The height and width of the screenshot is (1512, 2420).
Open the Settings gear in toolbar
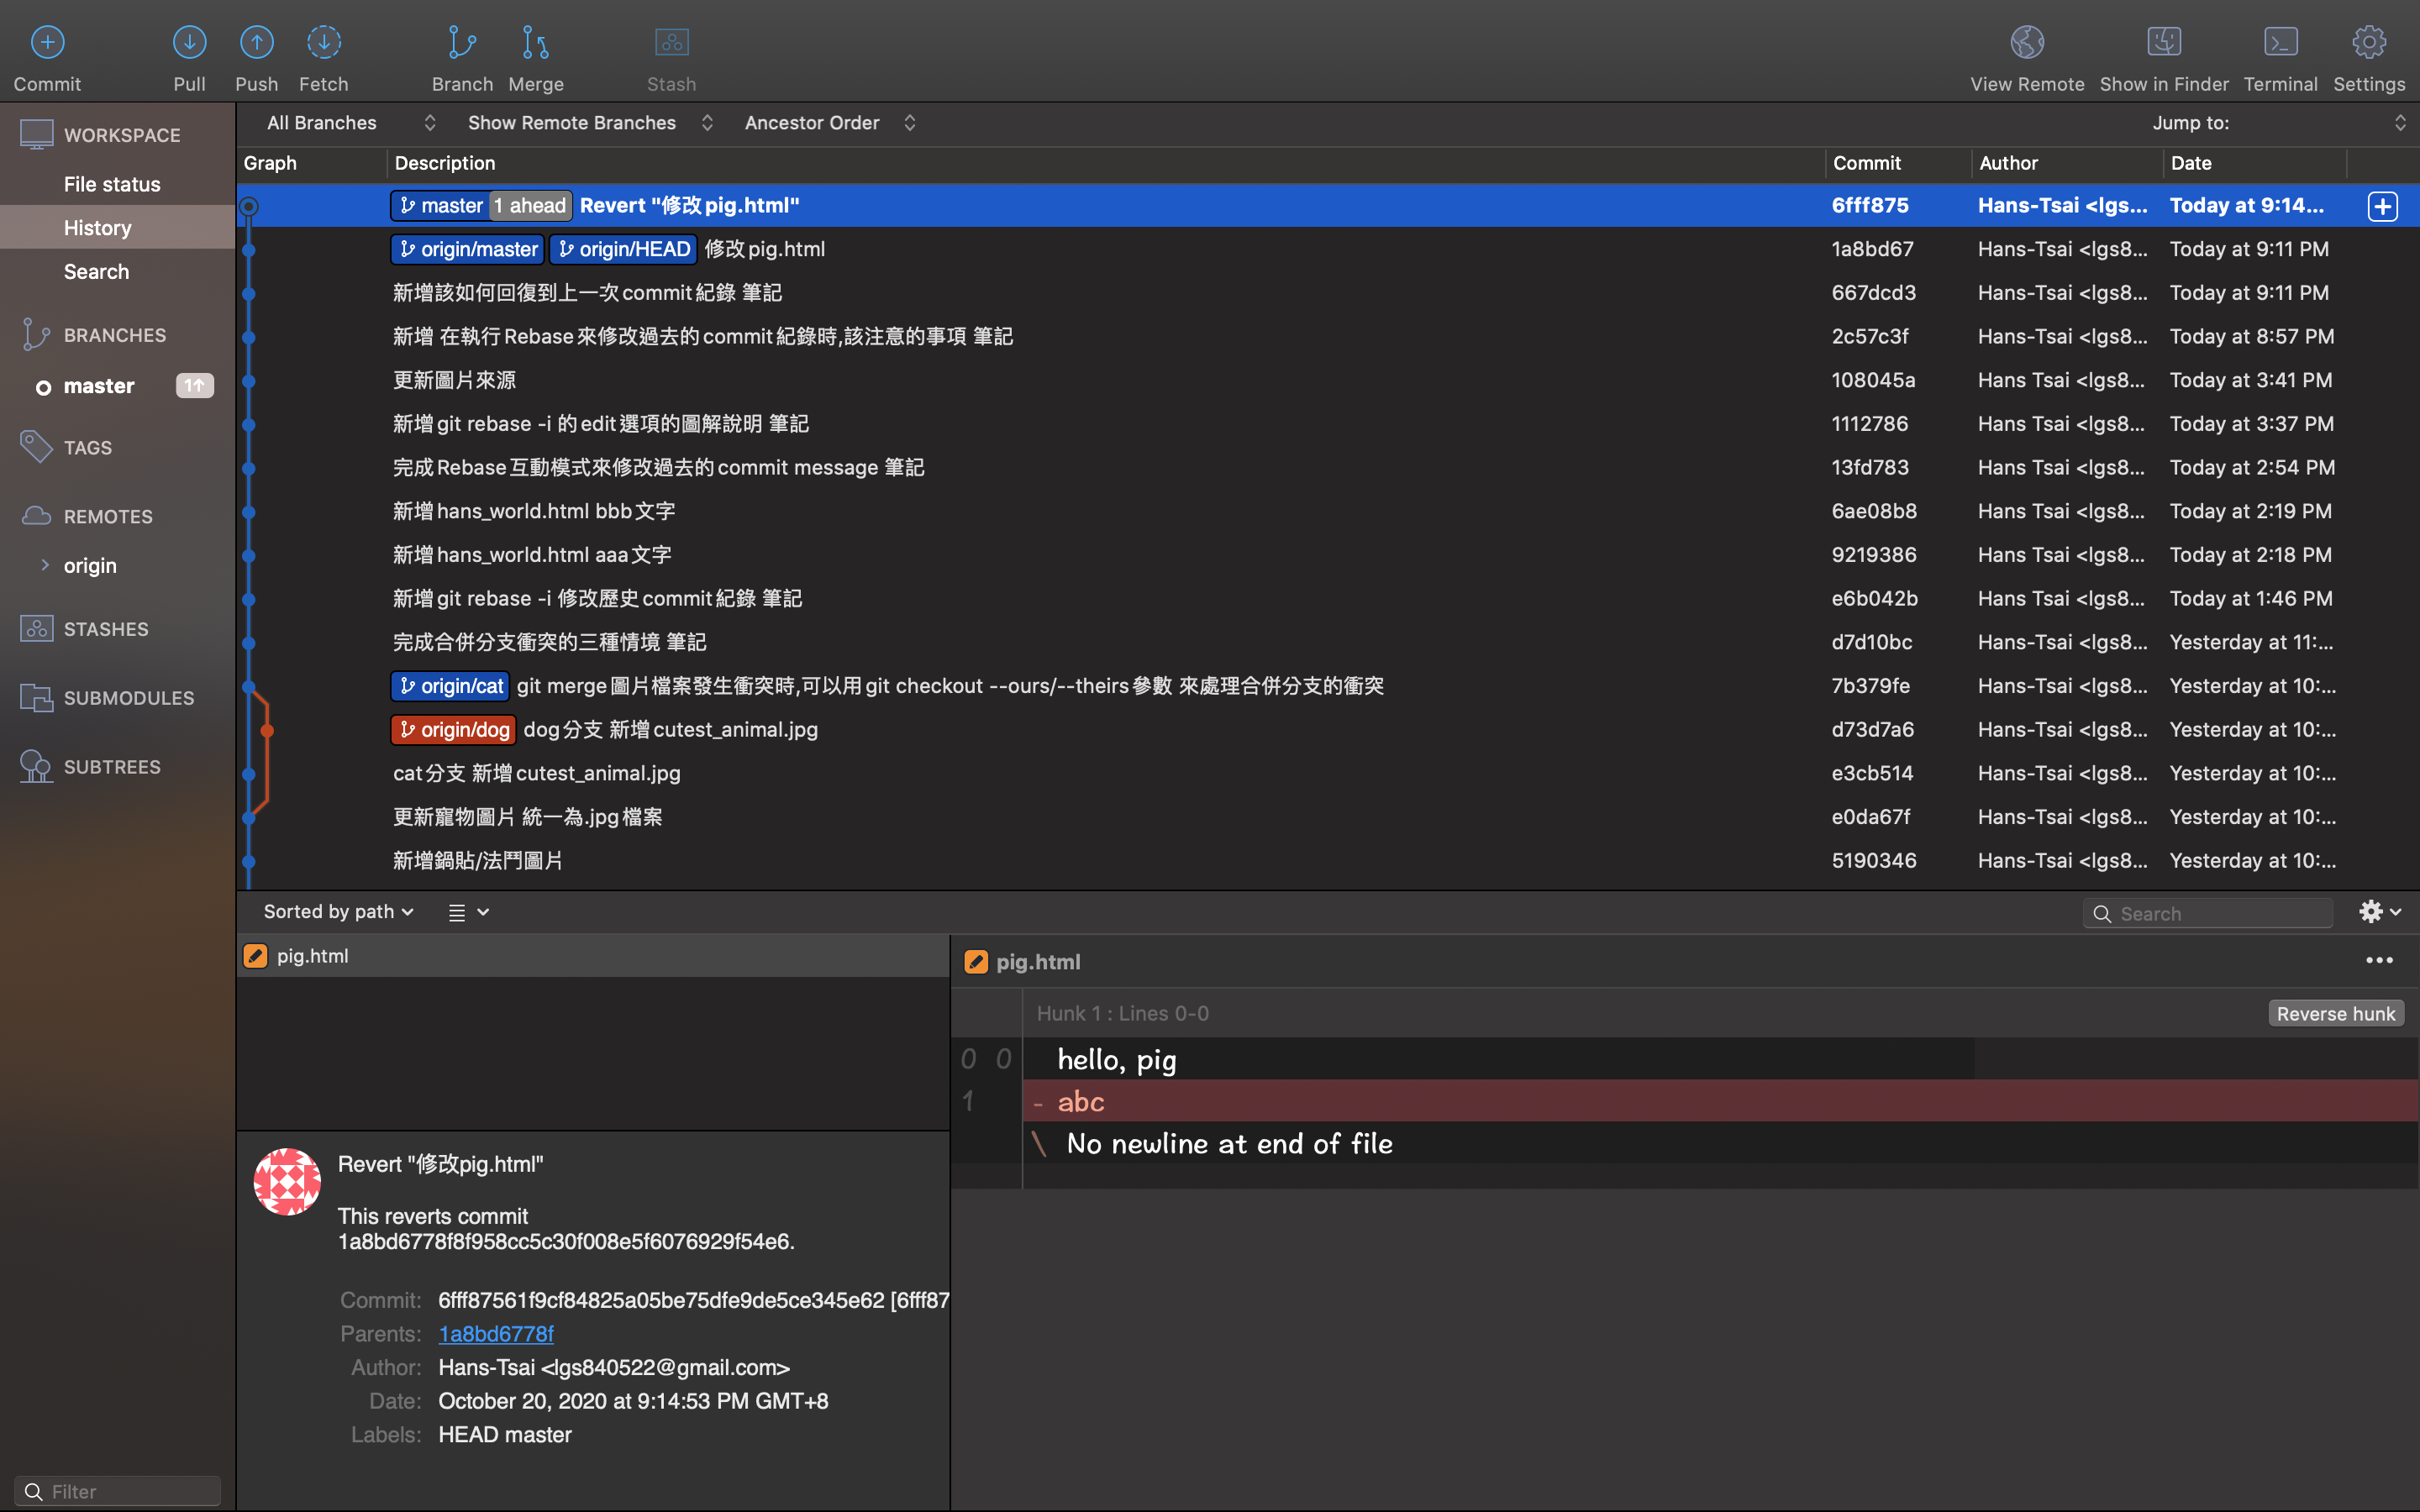[x=2369, y=42]
